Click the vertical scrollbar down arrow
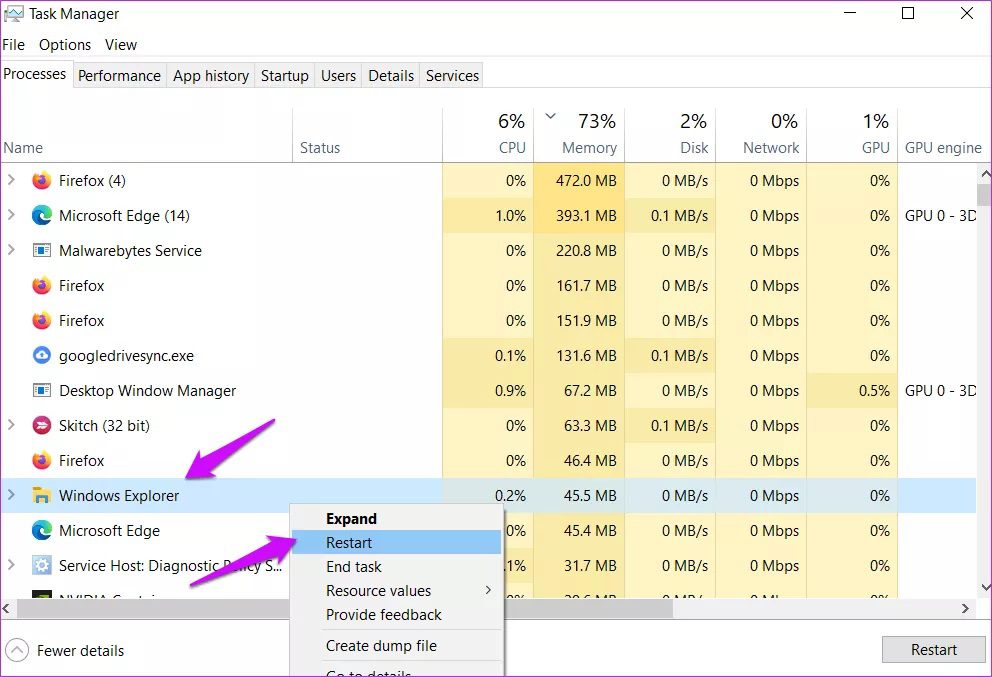This screenshot has width=992, height=677. point(984,588)
